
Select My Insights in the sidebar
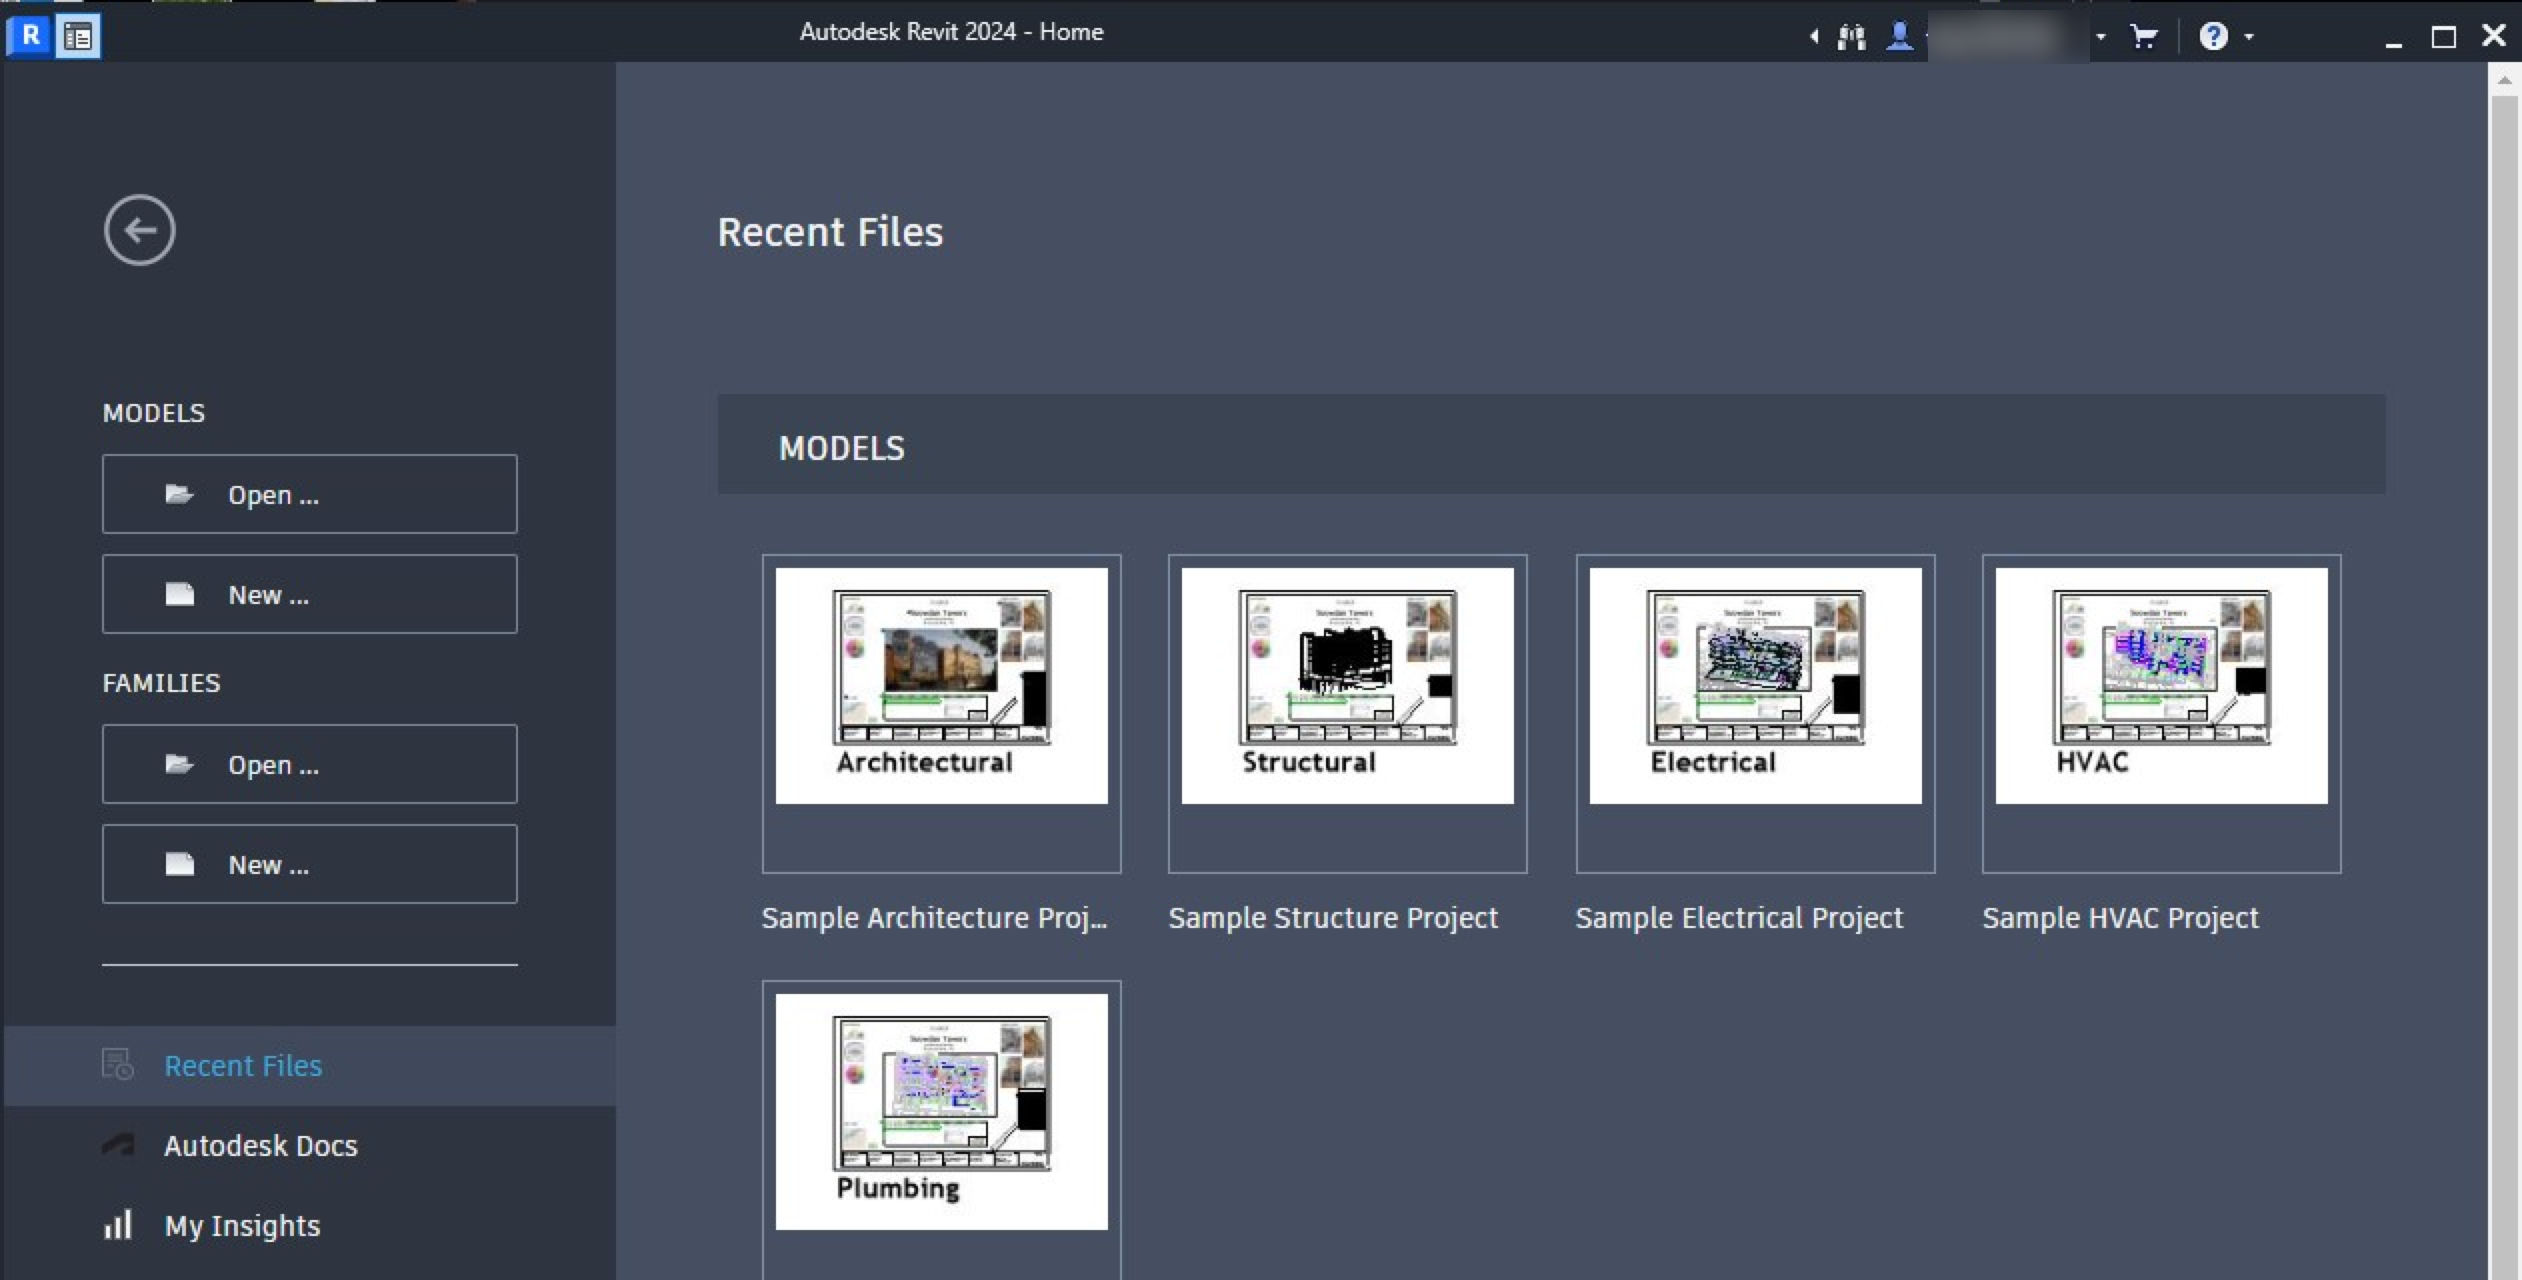tap(241, 1225)
